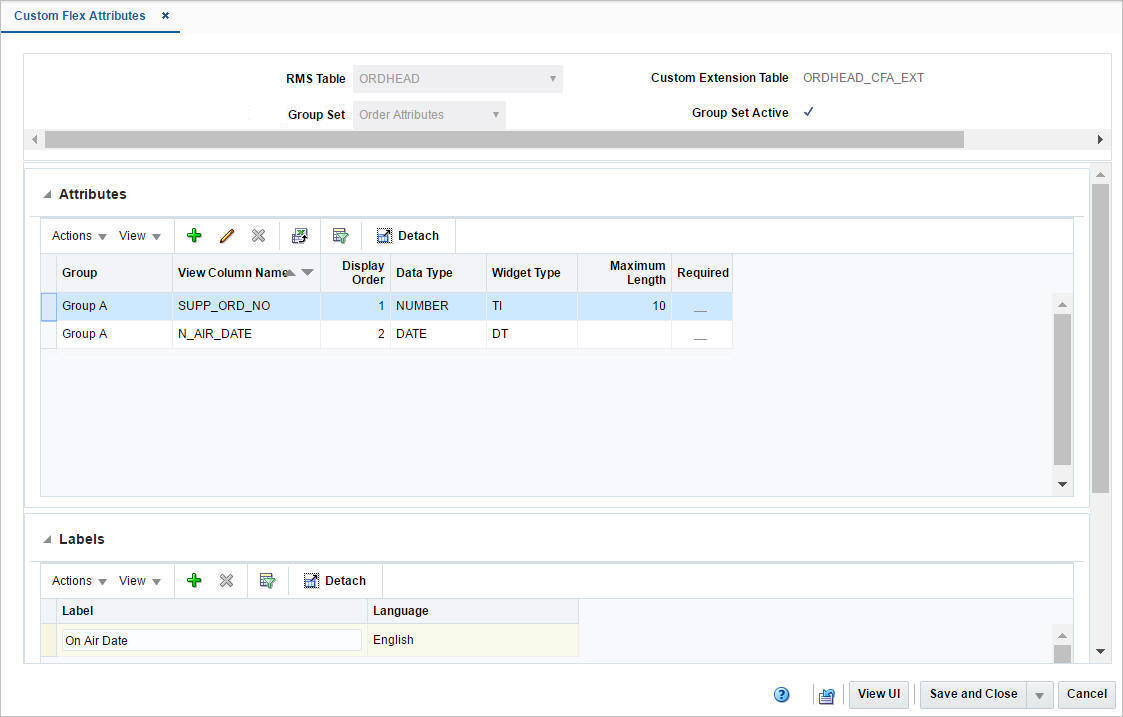
Task: Click the notes icon beside Help
Action: tap(826, 694)
